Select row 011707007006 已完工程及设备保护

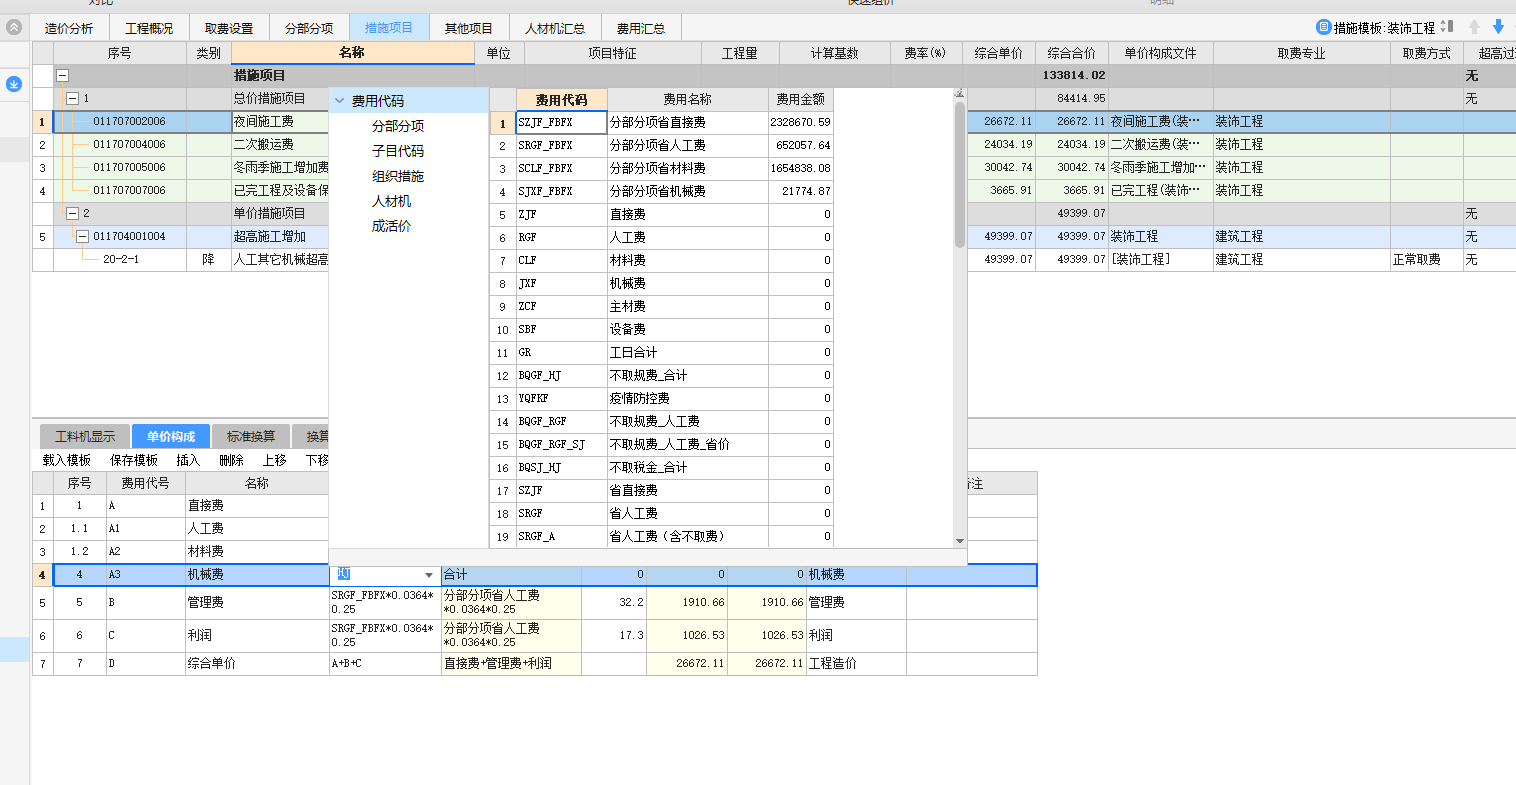tap(181, 190)
